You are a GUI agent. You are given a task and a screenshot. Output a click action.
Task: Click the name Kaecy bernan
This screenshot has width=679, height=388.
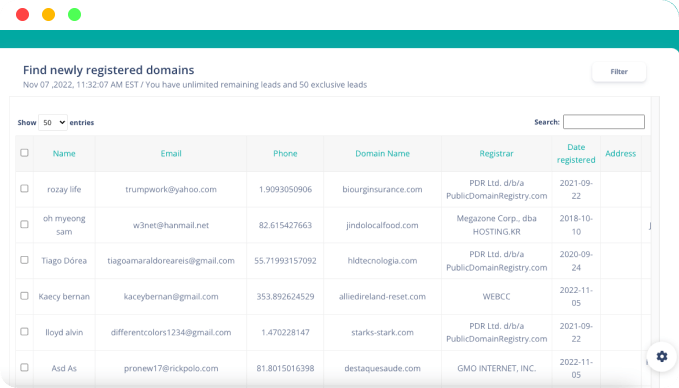(x=64, y=297)
